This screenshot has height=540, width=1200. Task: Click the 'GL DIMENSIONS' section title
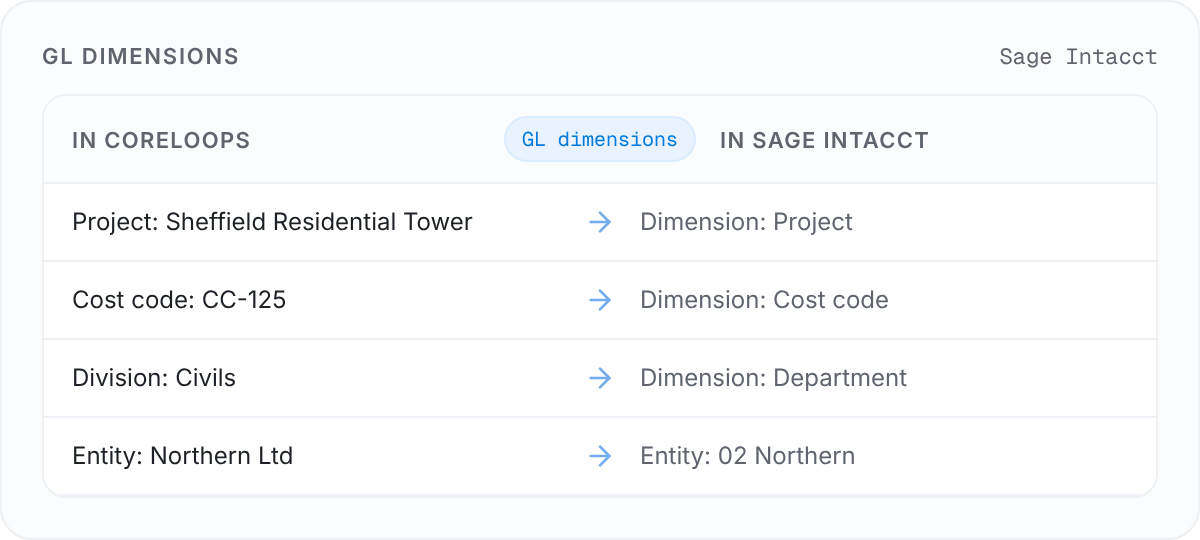pos(141,56)
